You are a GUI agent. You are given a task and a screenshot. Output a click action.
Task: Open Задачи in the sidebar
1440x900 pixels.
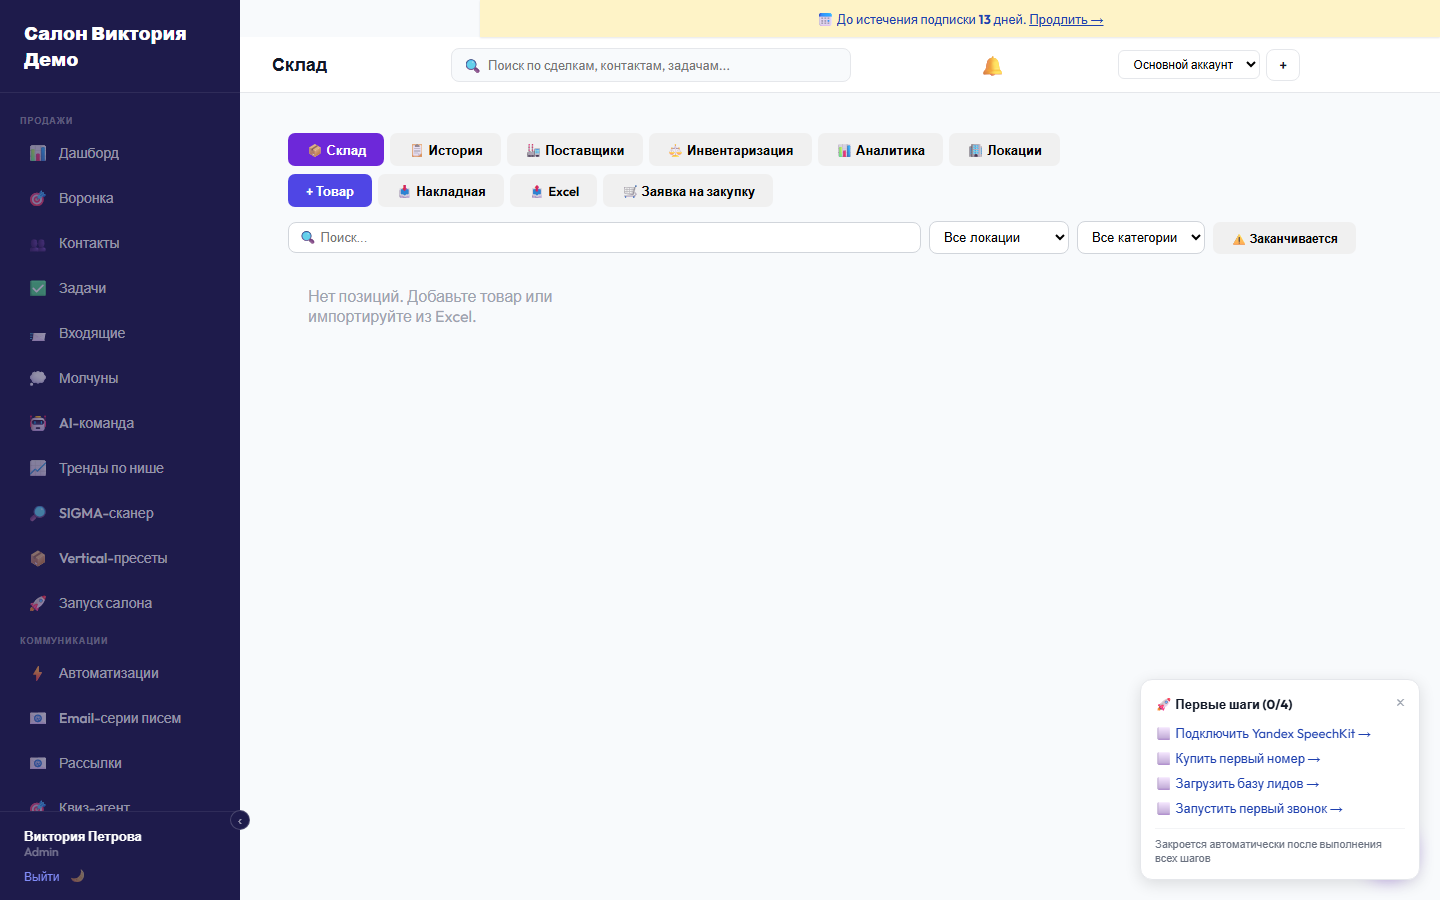120,288
